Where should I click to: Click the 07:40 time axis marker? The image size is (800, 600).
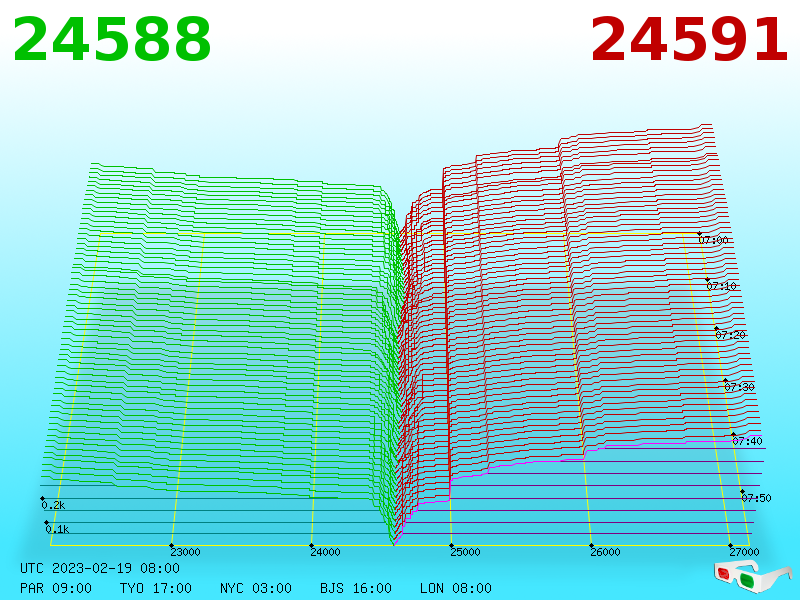747,441
